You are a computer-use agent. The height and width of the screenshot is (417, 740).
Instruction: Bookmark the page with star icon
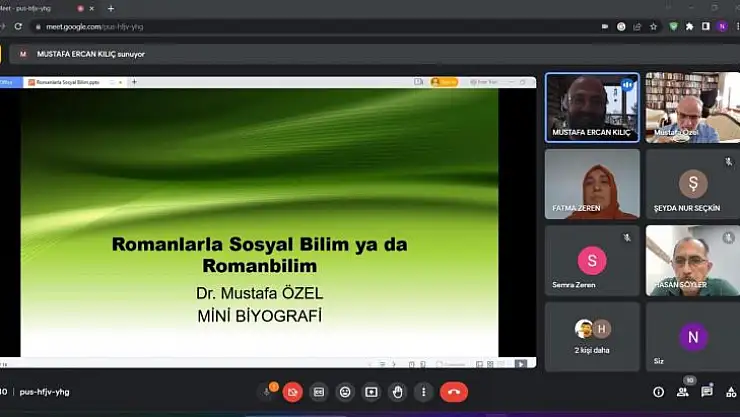click(x=654, y=26)
